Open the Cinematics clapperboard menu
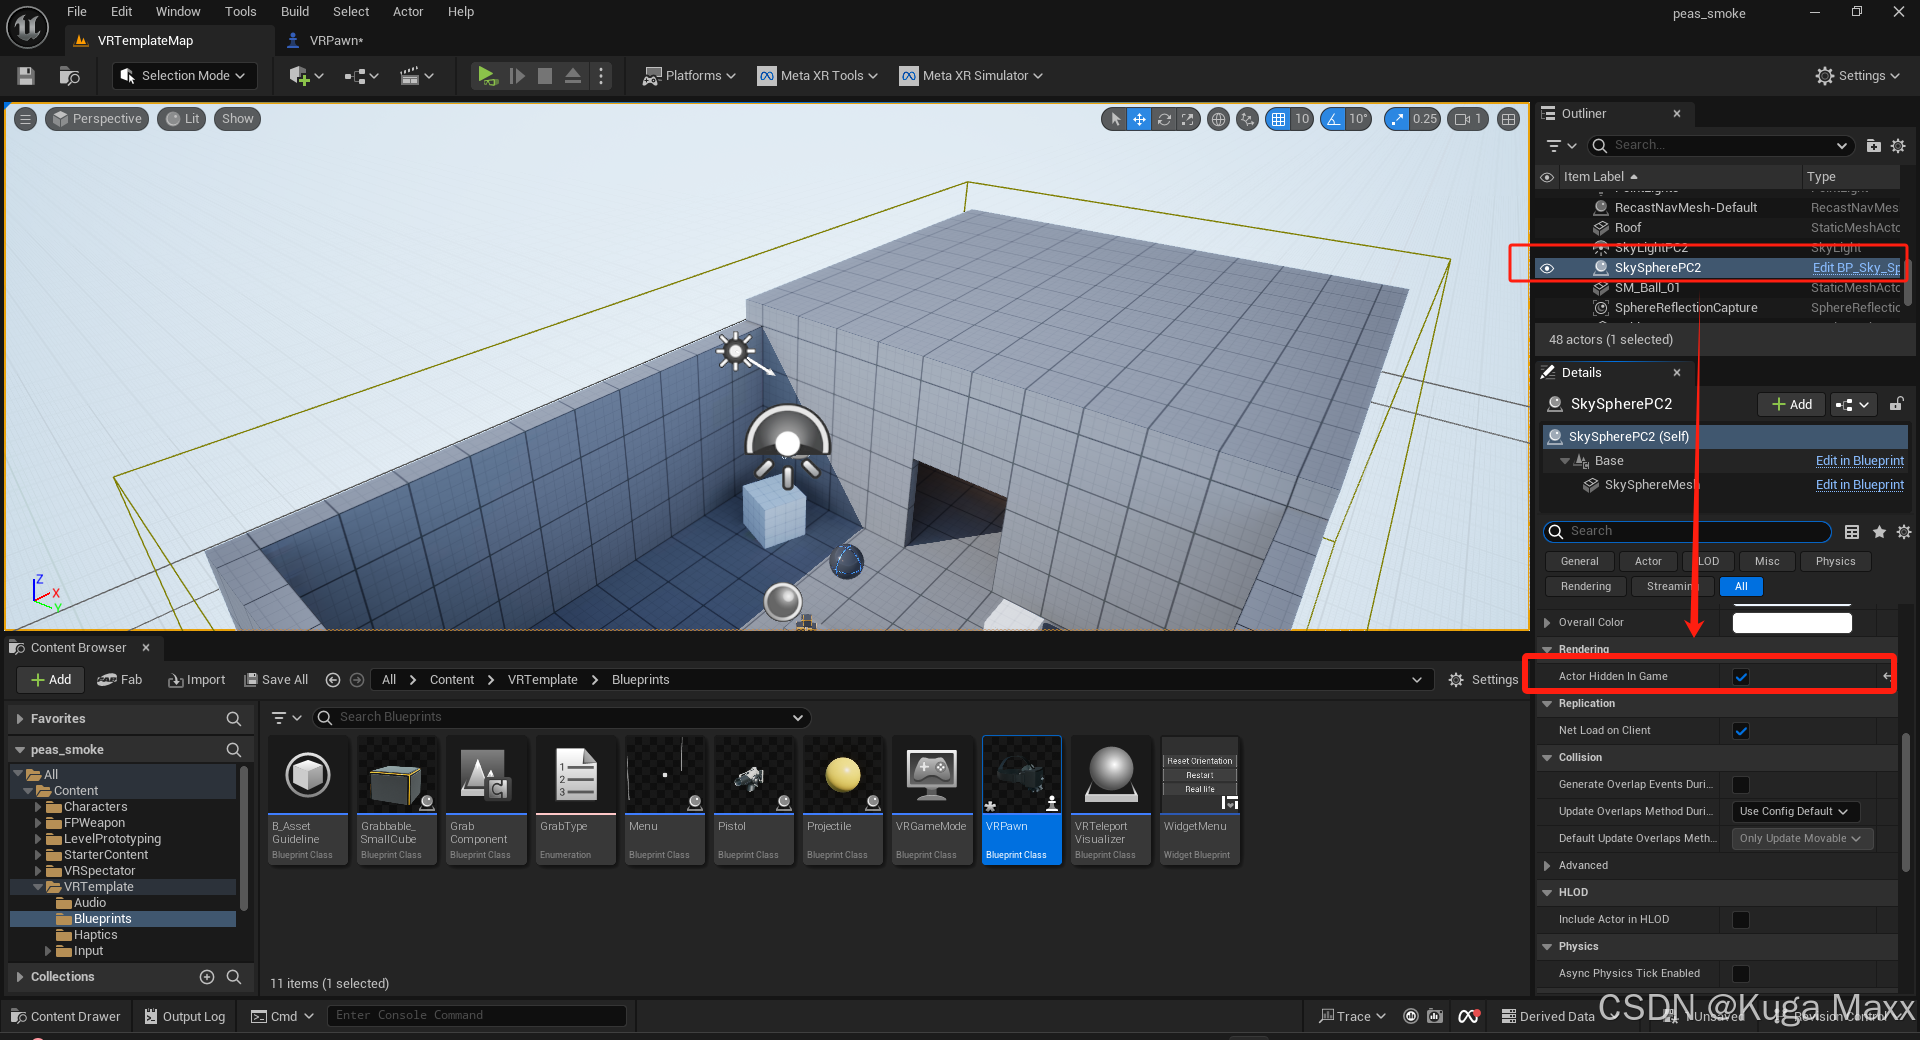Viewport: 1920px width, 1040px height. click(x=416, y=76)
